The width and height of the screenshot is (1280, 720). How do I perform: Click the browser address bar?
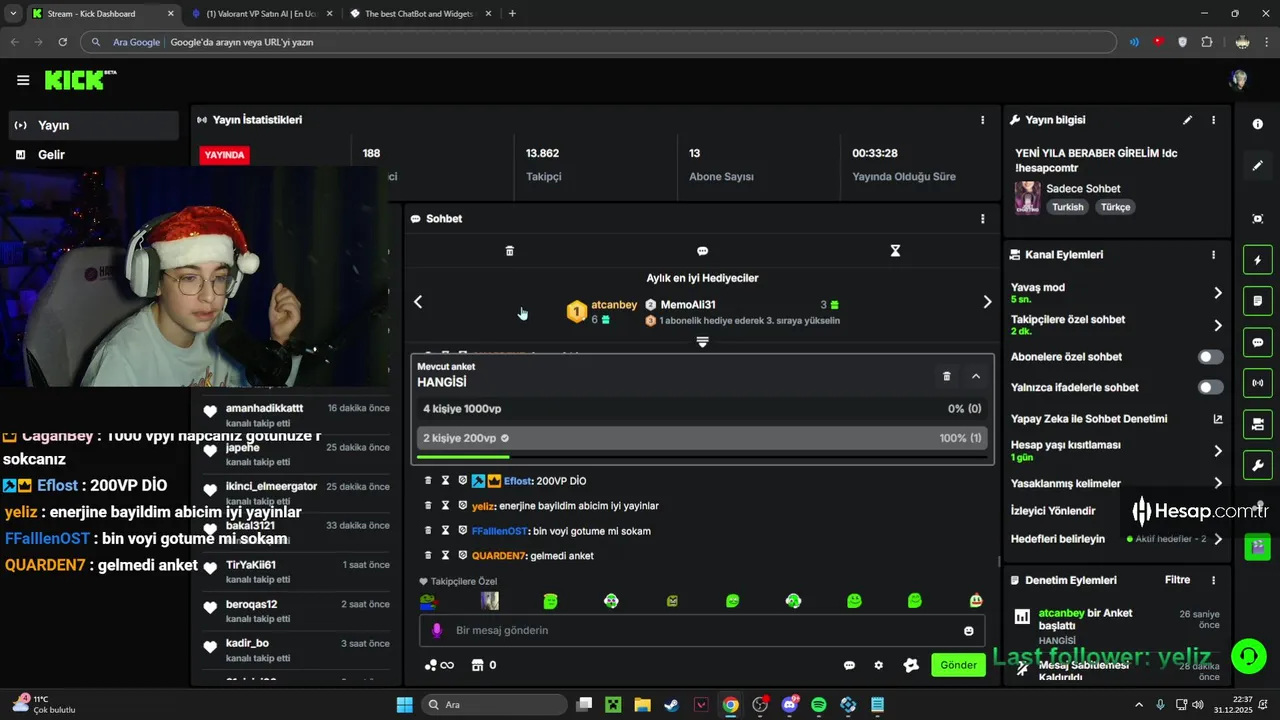(600, 42)
